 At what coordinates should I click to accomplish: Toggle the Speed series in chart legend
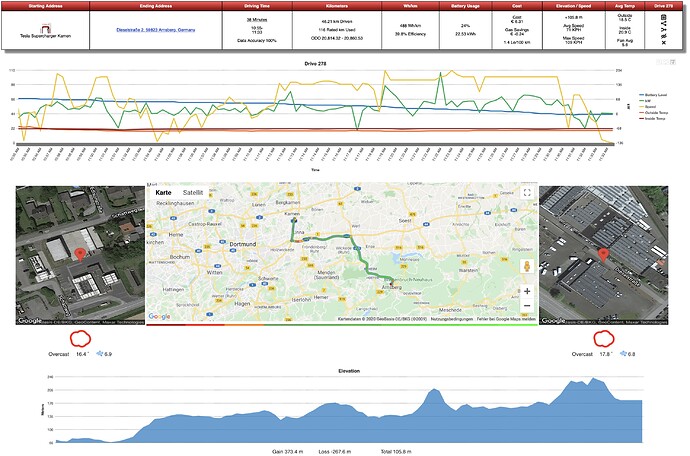(x=647, y=107)
